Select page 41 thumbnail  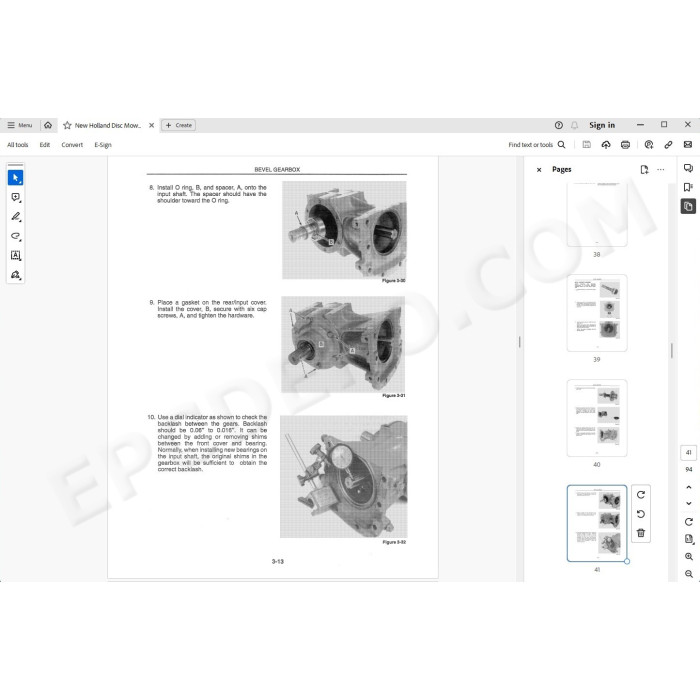pos(597,523)
